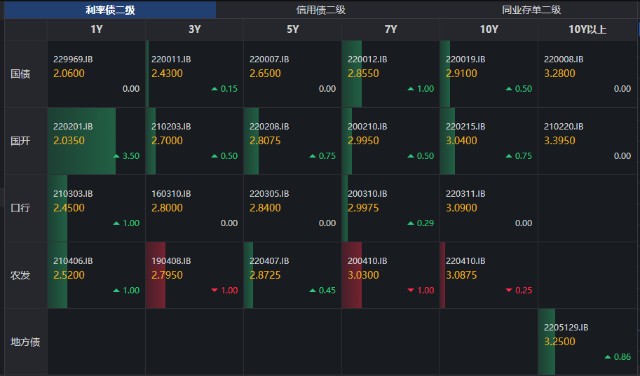Screen dimensions: 640x376
Task: Click the red bar in 200410.IB cell
Action: pyautogui.click(x=352, y=275)
